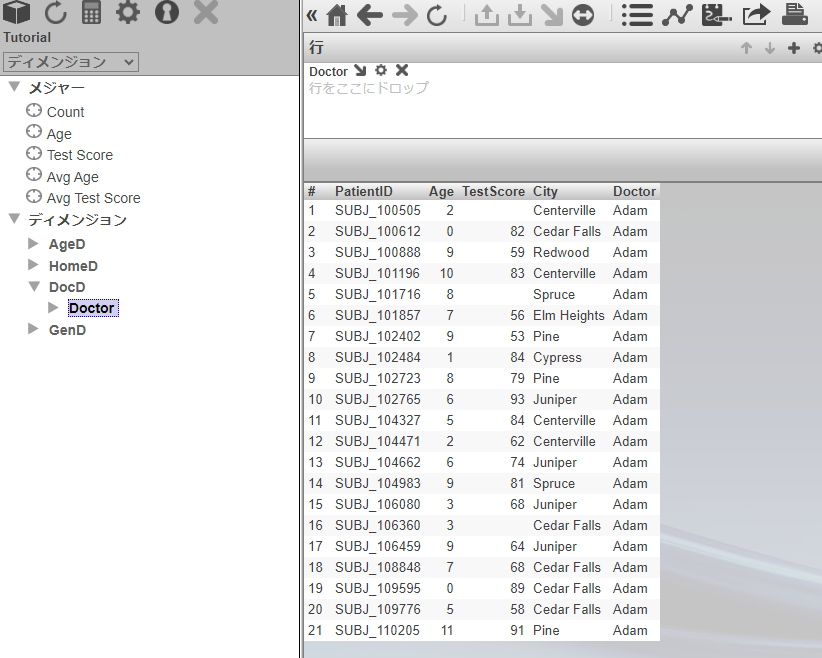The width and height of the screenshot is (822, 658).
Task: Click the Tutorial cube title
Action: coord(27,37)
